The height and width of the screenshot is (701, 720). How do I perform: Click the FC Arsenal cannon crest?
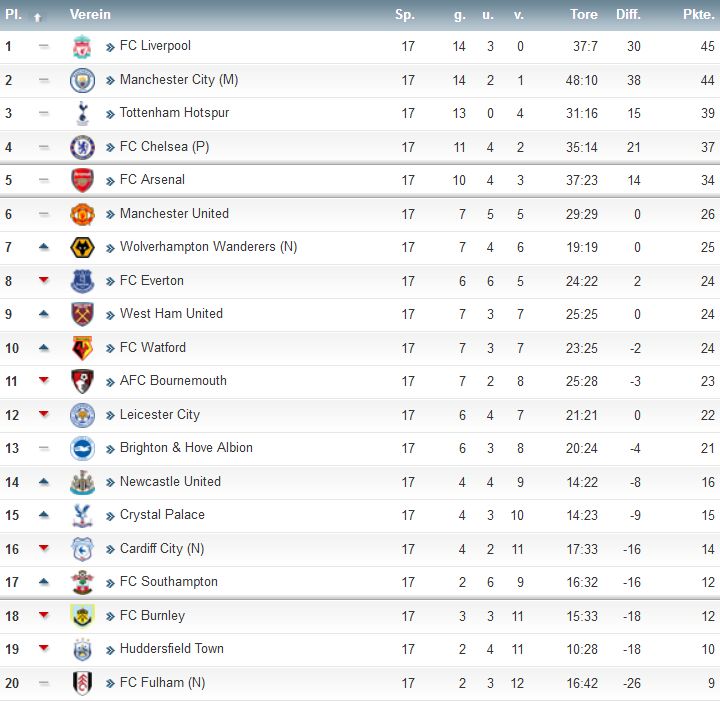[x=82, y=180]
